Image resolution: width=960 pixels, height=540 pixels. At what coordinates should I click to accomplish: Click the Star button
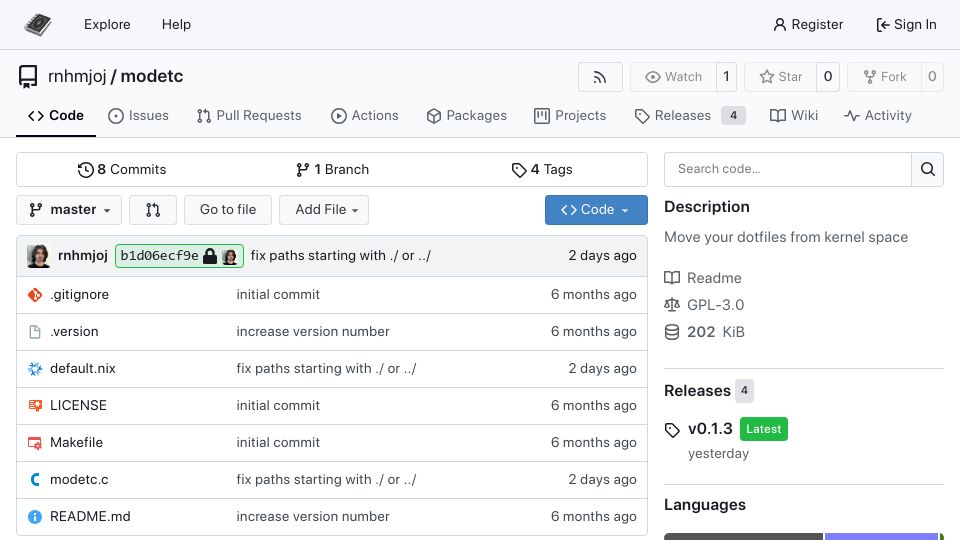click(x=781, y=77)
